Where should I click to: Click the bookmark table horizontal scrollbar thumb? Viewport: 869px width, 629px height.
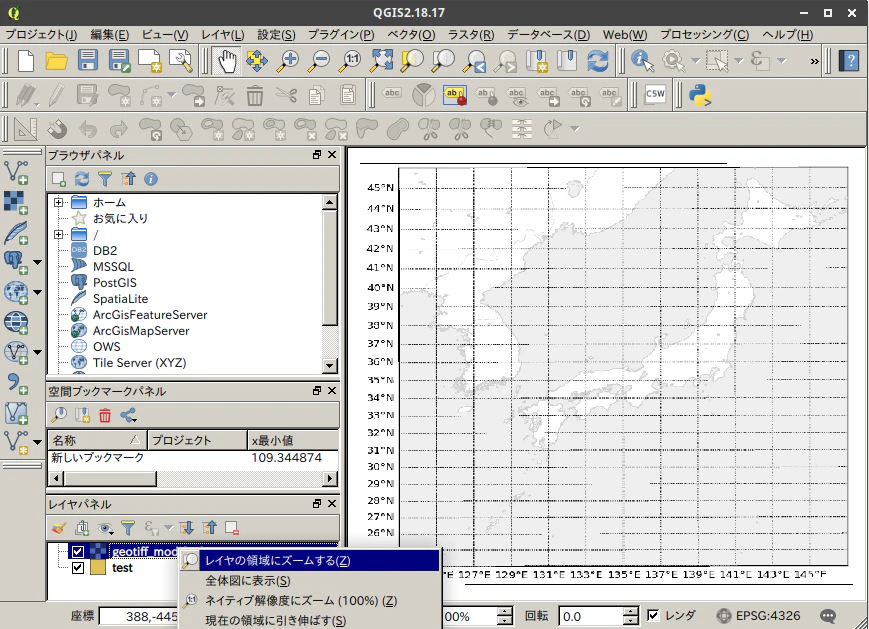point(110,478)
